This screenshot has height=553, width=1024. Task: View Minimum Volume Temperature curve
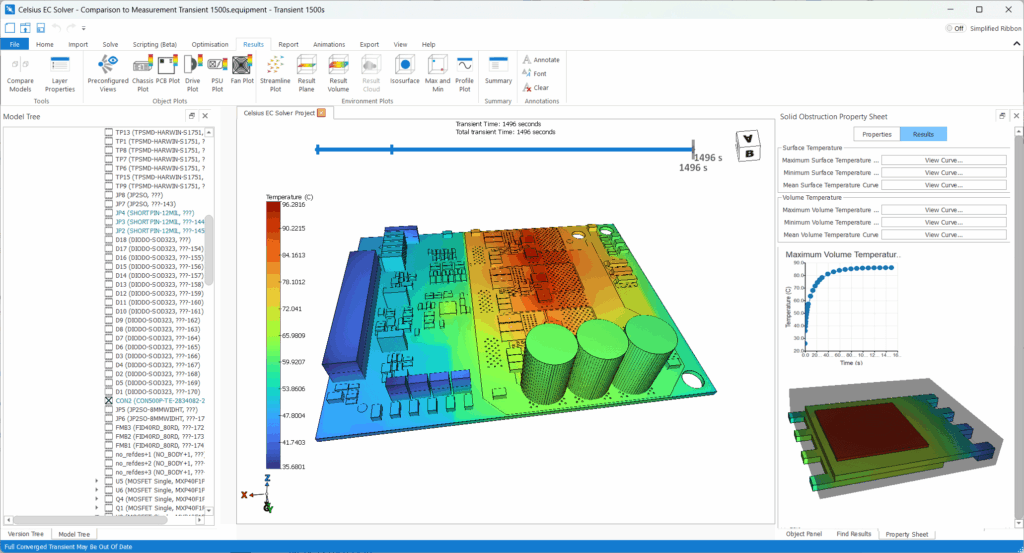944,222
